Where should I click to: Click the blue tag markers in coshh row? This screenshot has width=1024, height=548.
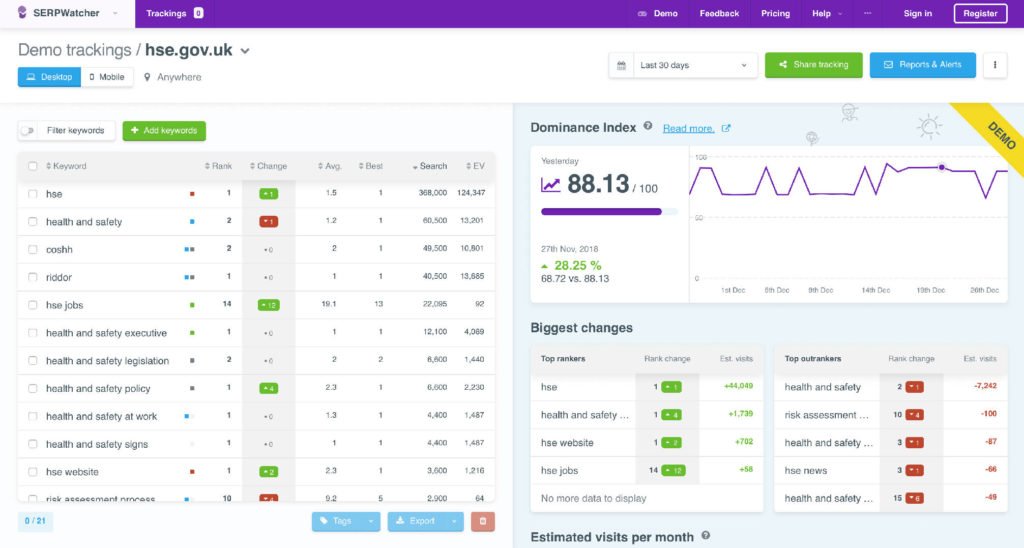[189, 250]
